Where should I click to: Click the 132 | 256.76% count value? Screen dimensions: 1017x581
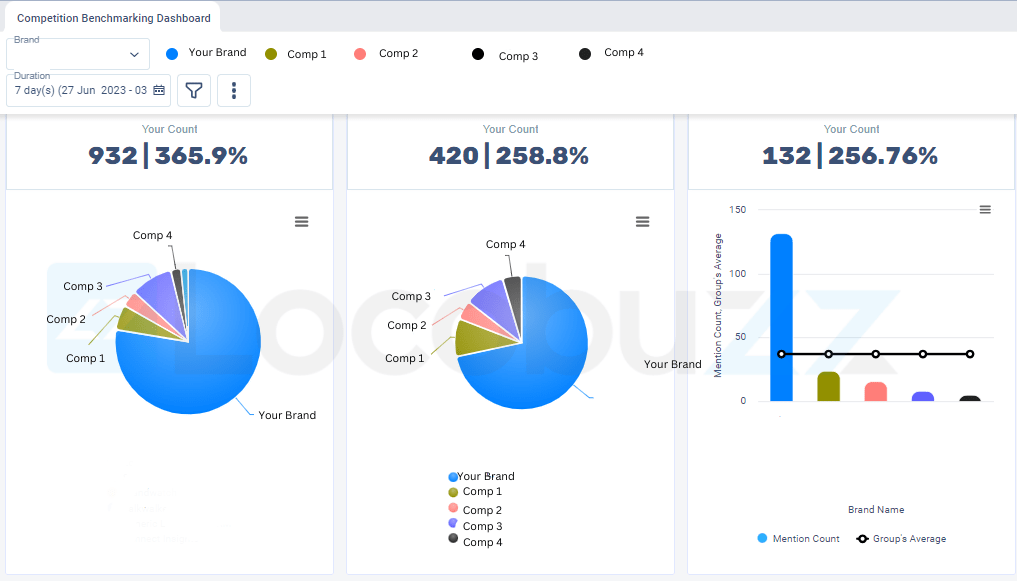[850, 156]
